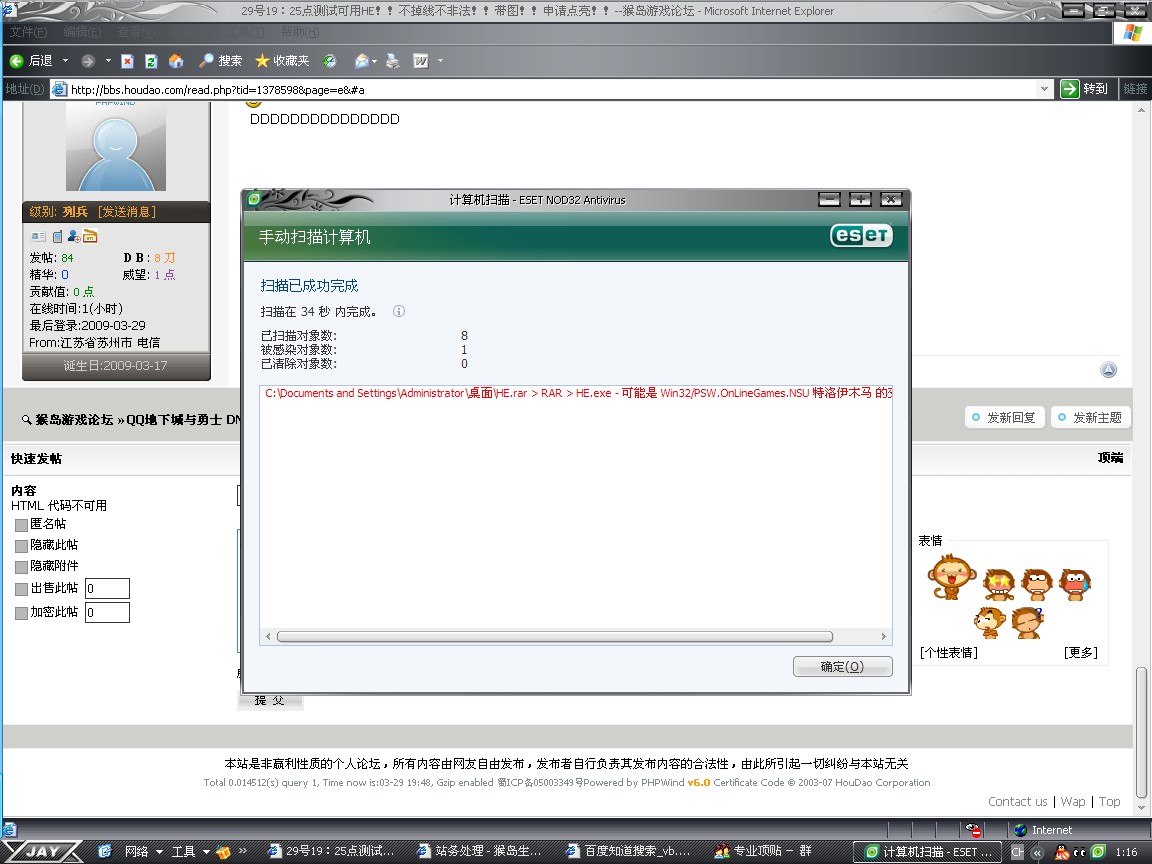
Task: Click the 加密此帖 value input field
Action: click(107, 612)
